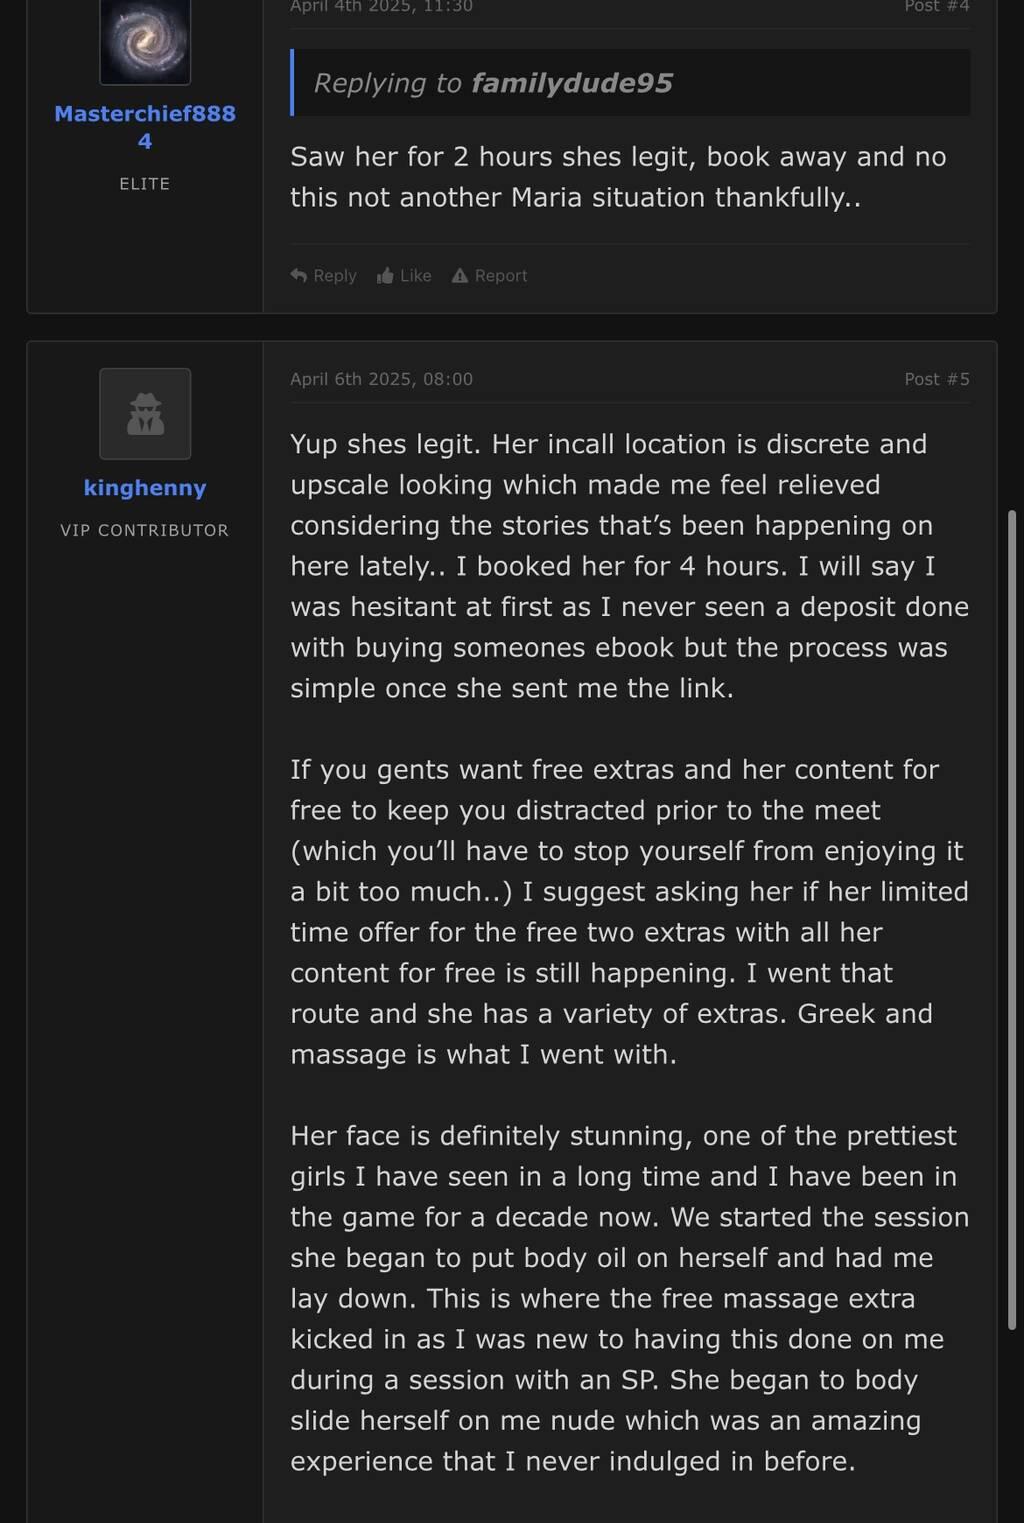The width and height of the screenshot is (1024, 1523).
Task: Click the vertical scrollbar thumb
Action: [x=1011, y=920]
